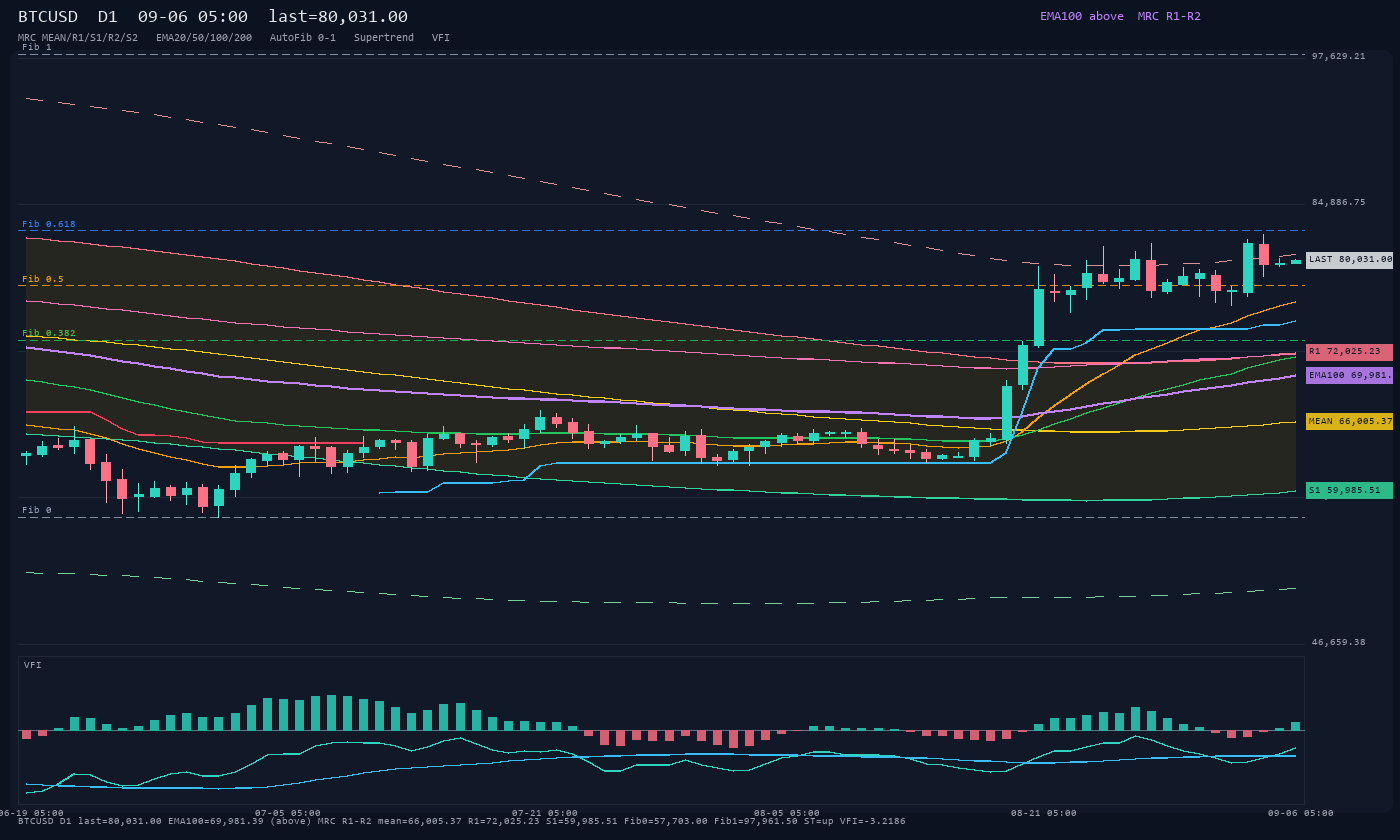
Task: Click the BTCUSD symbol title
Action: click(48, 16)
